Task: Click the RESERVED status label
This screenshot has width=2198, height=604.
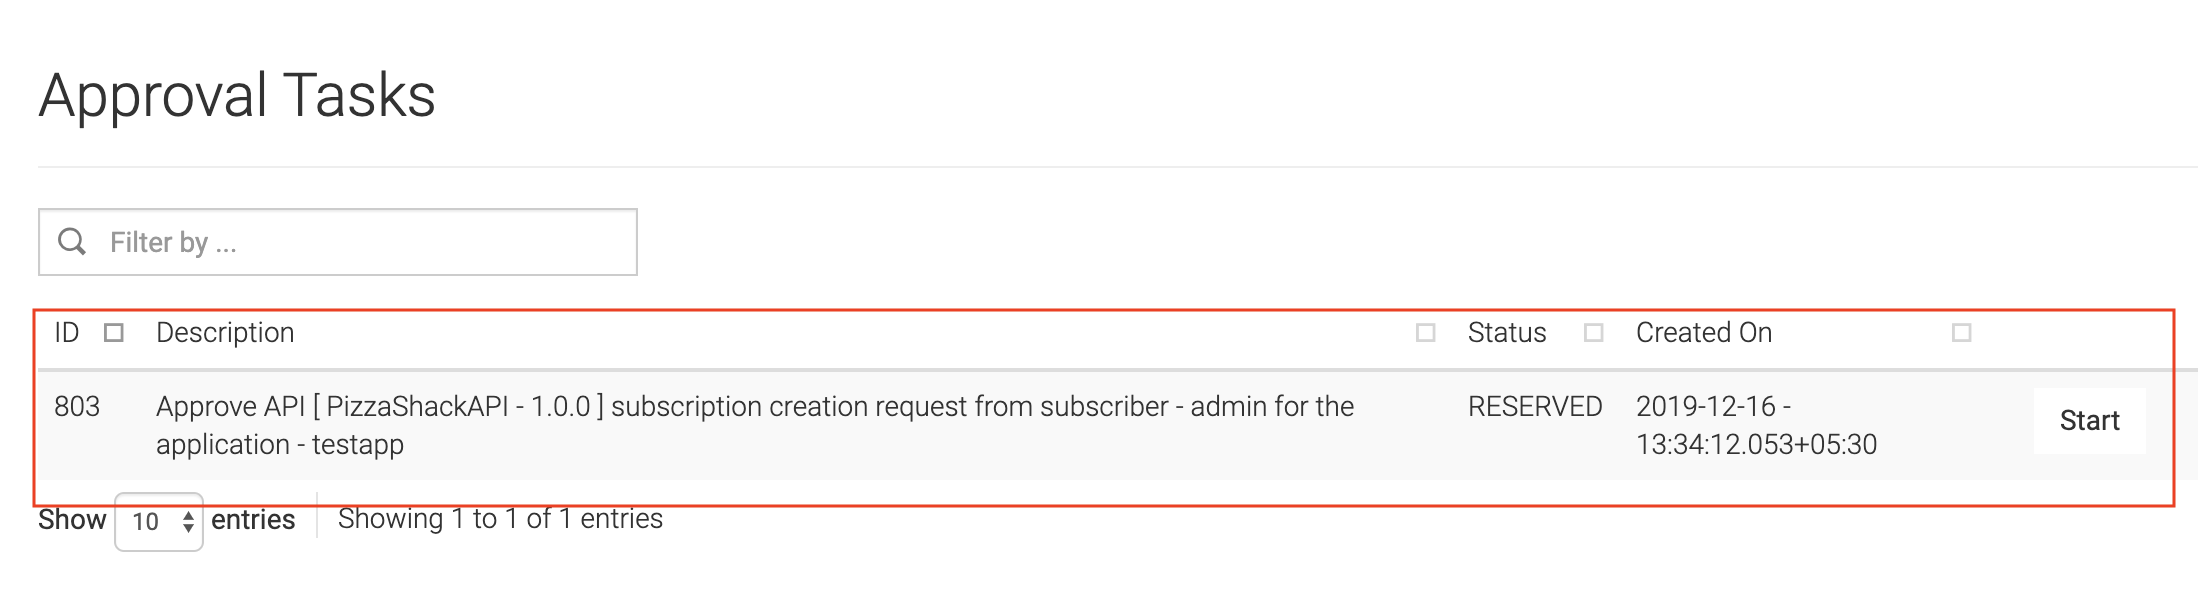Action: [x=1535, y=407]
